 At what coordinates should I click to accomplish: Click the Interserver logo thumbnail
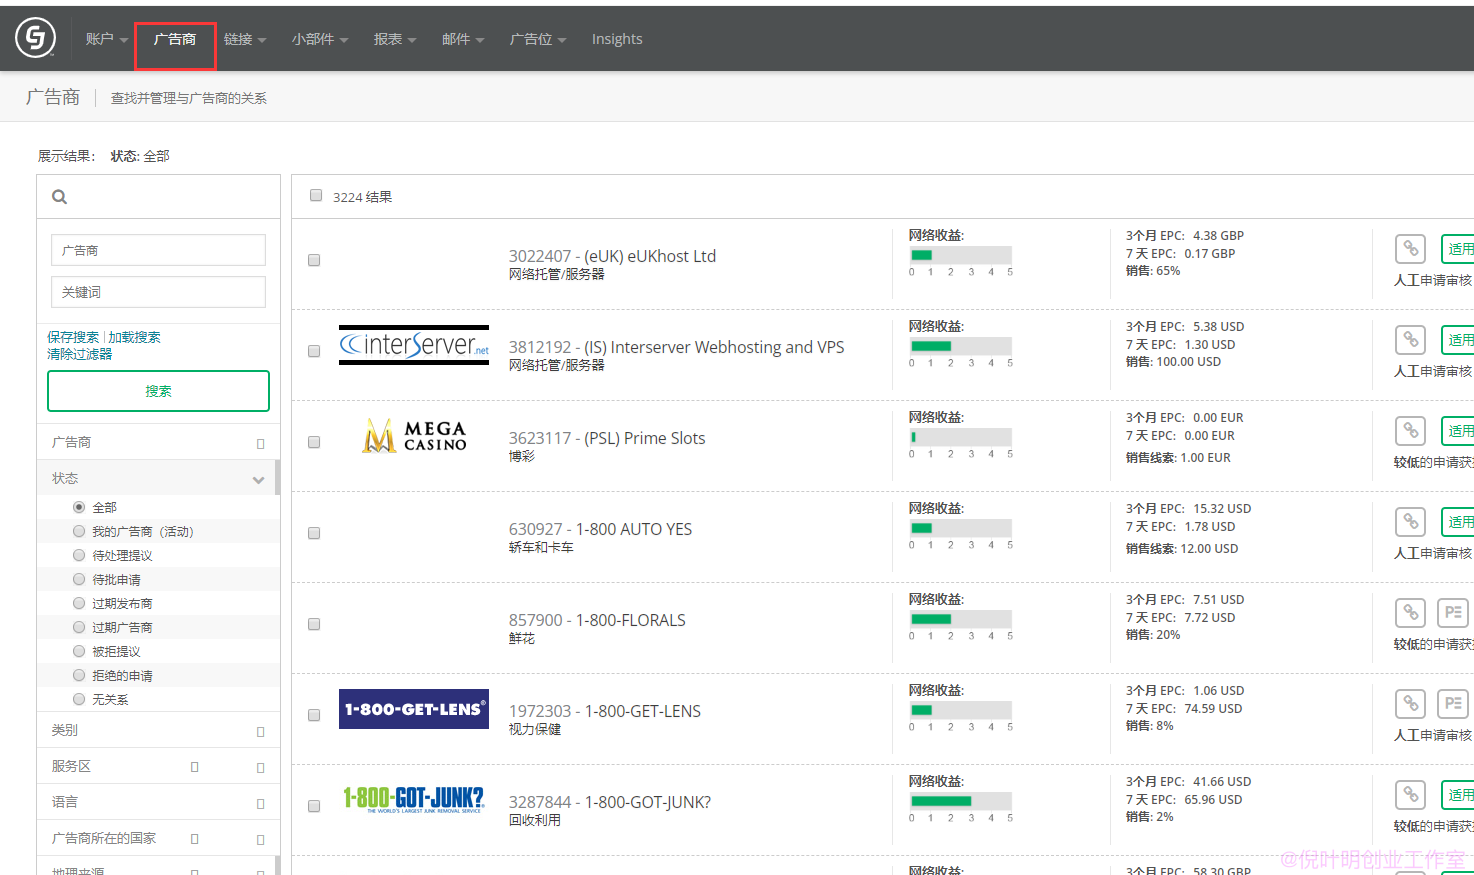tap(414, 345)
